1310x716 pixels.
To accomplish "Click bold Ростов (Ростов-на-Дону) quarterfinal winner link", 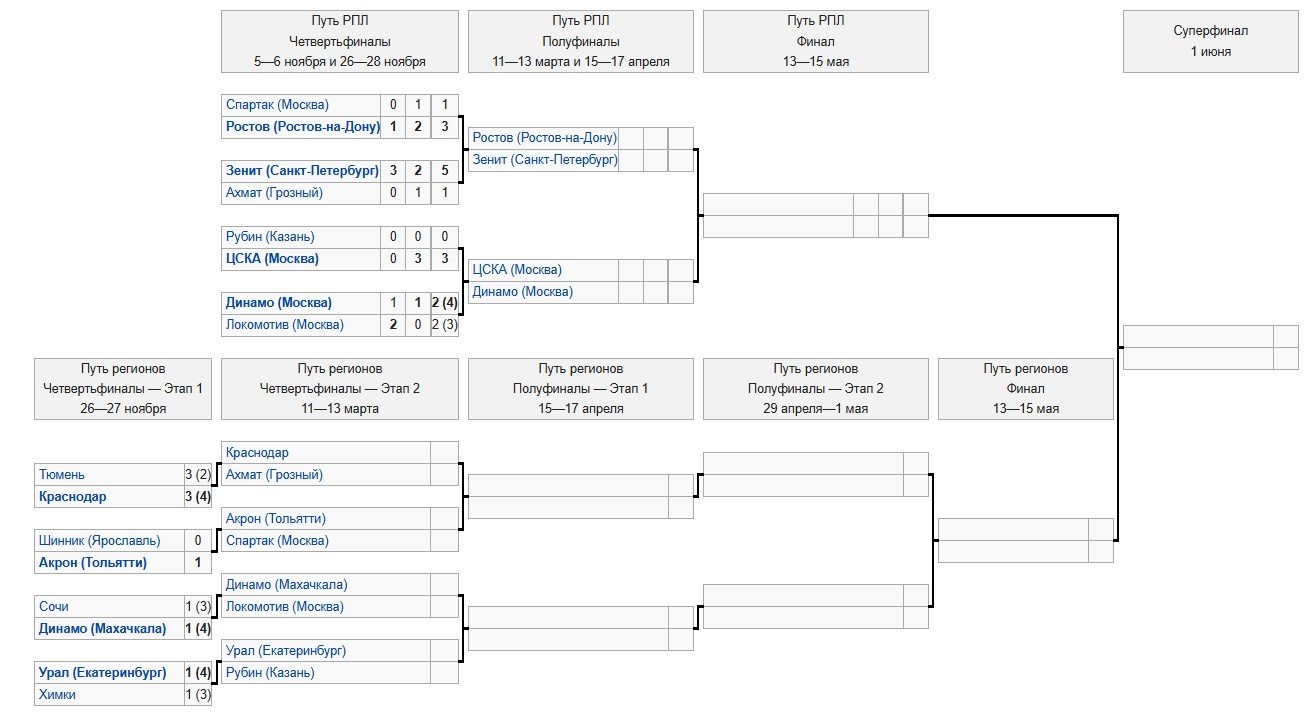I will click(302, 126).
